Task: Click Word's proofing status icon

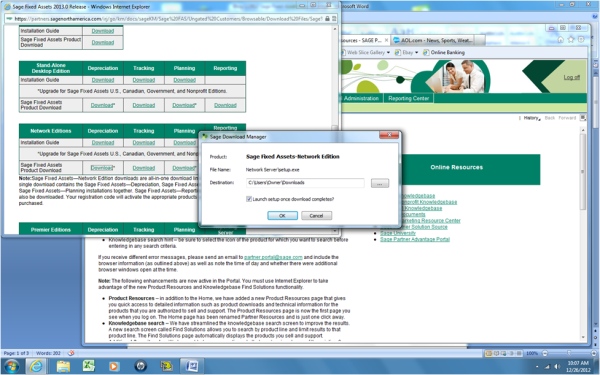Action: click(71, 353)
